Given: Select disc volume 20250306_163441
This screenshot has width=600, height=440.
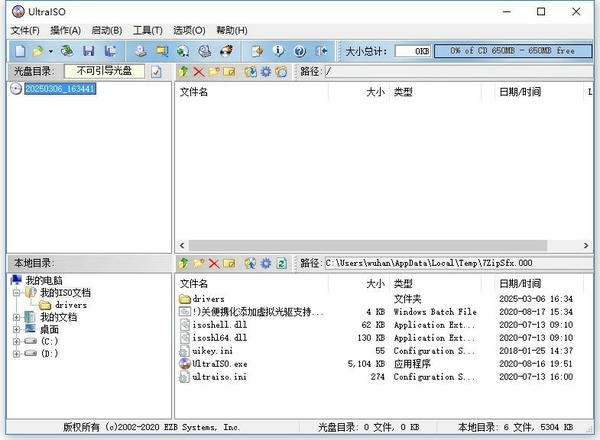Looking at the screenshot, I should click(x=60, y=89).
